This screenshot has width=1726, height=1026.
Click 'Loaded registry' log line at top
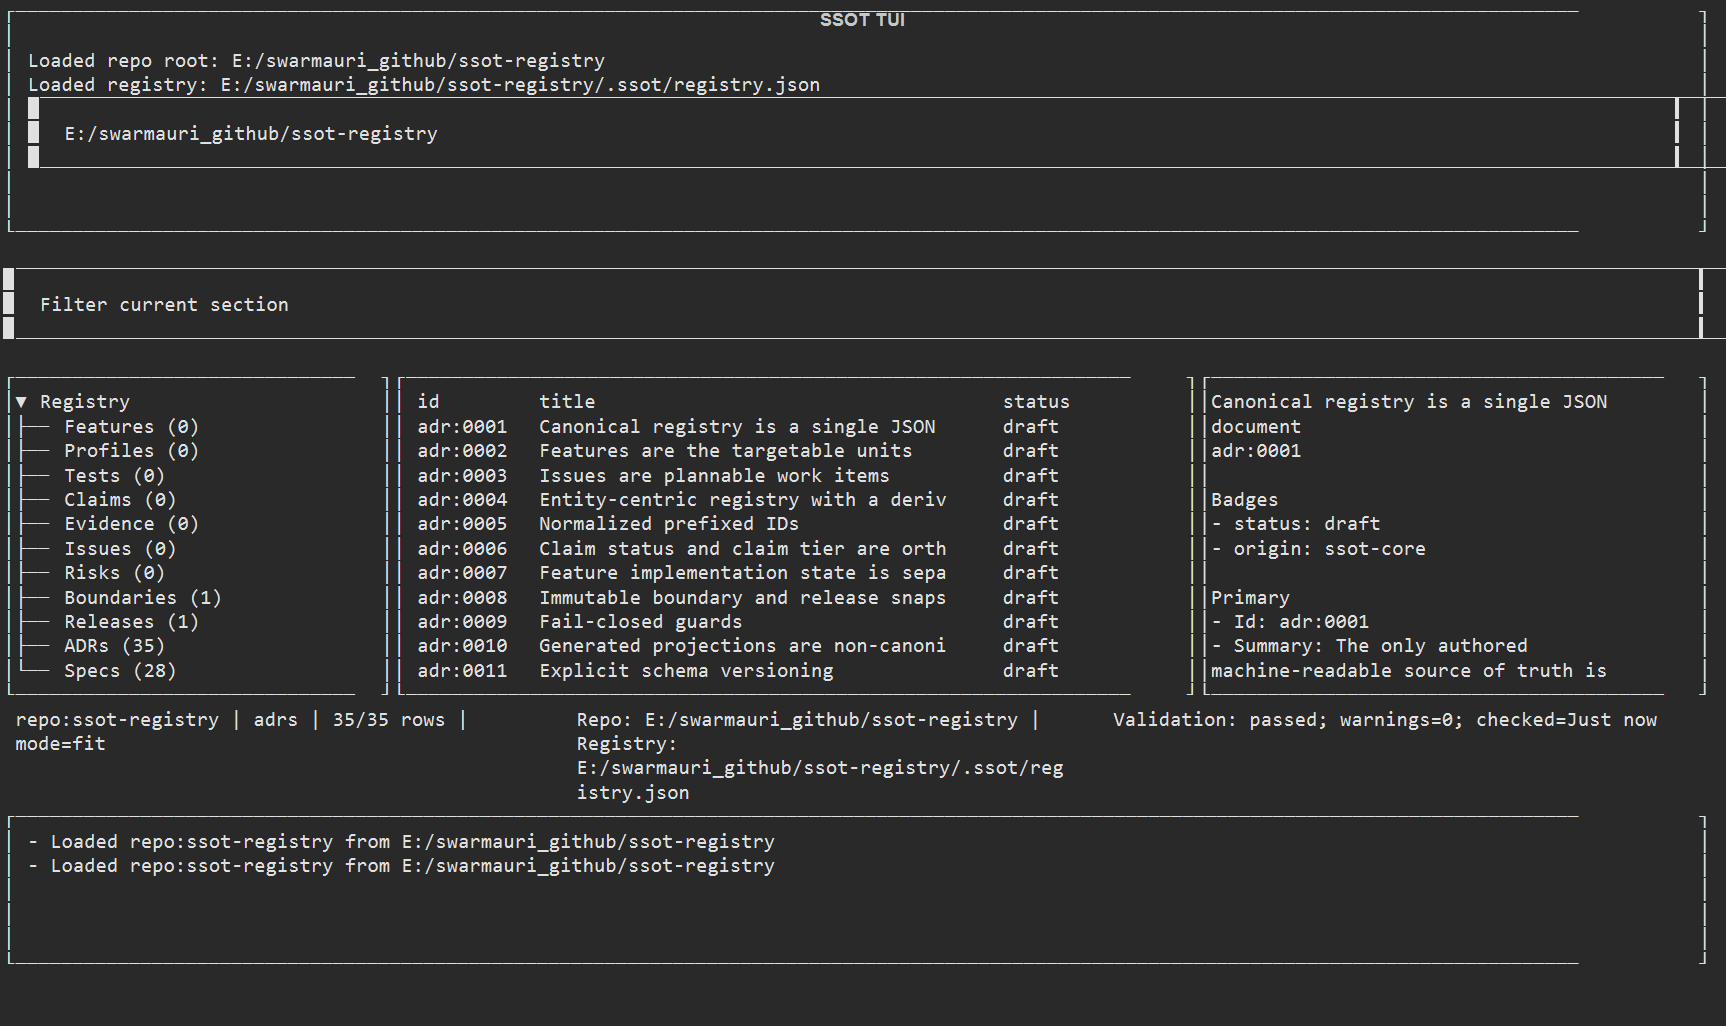coord(424,85)
